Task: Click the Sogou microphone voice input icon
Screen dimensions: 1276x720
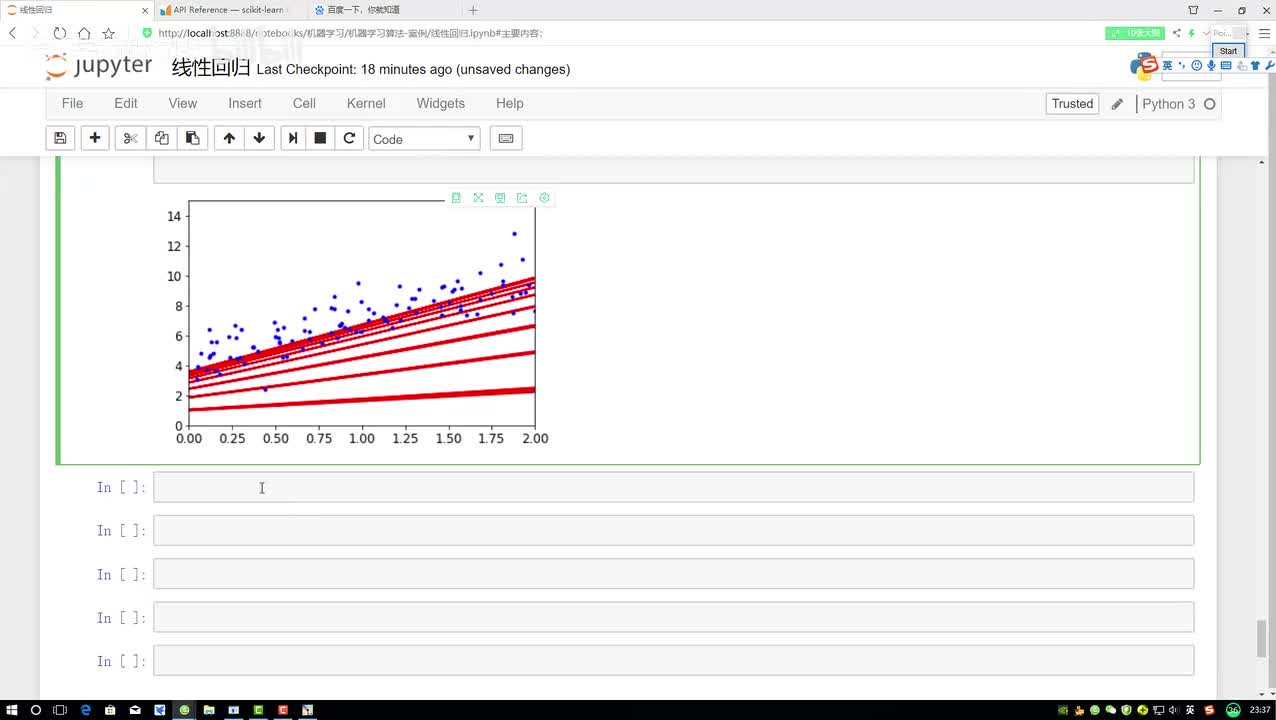Action: 1211,66
